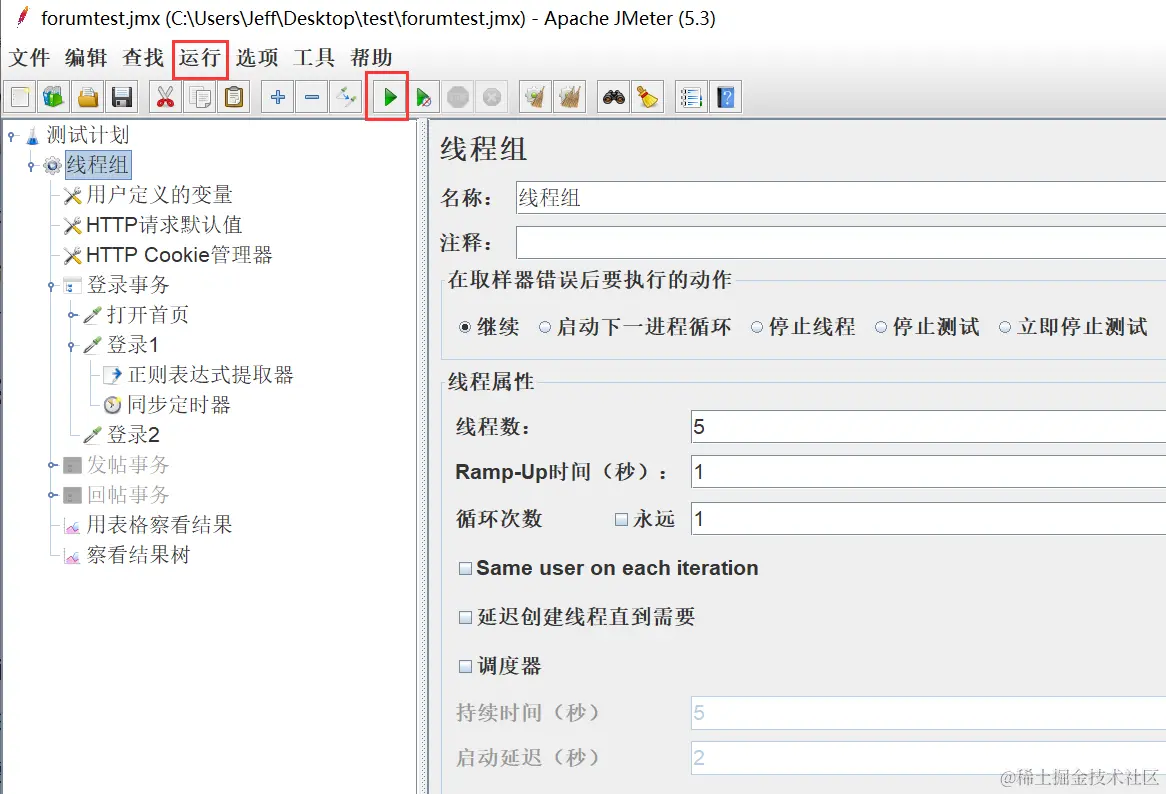1166x794 pixels.
Task: Click the Toggle enable/disable icon
Action: point(346,97)
